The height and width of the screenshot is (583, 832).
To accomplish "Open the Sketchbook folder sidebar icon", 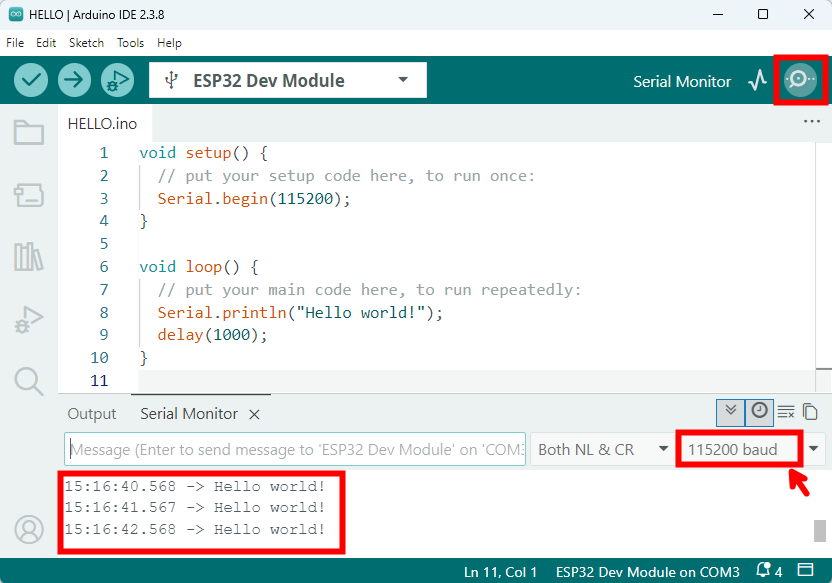I will [29, 132].
